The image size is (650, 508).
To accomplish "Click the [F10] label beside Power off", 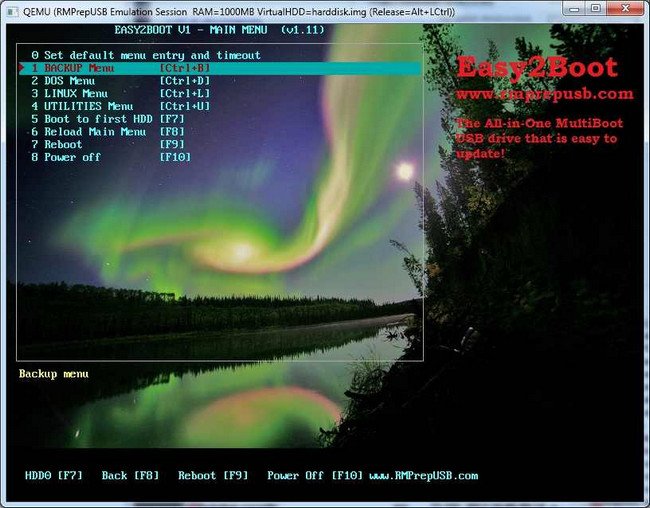I will tap(175, 158).
